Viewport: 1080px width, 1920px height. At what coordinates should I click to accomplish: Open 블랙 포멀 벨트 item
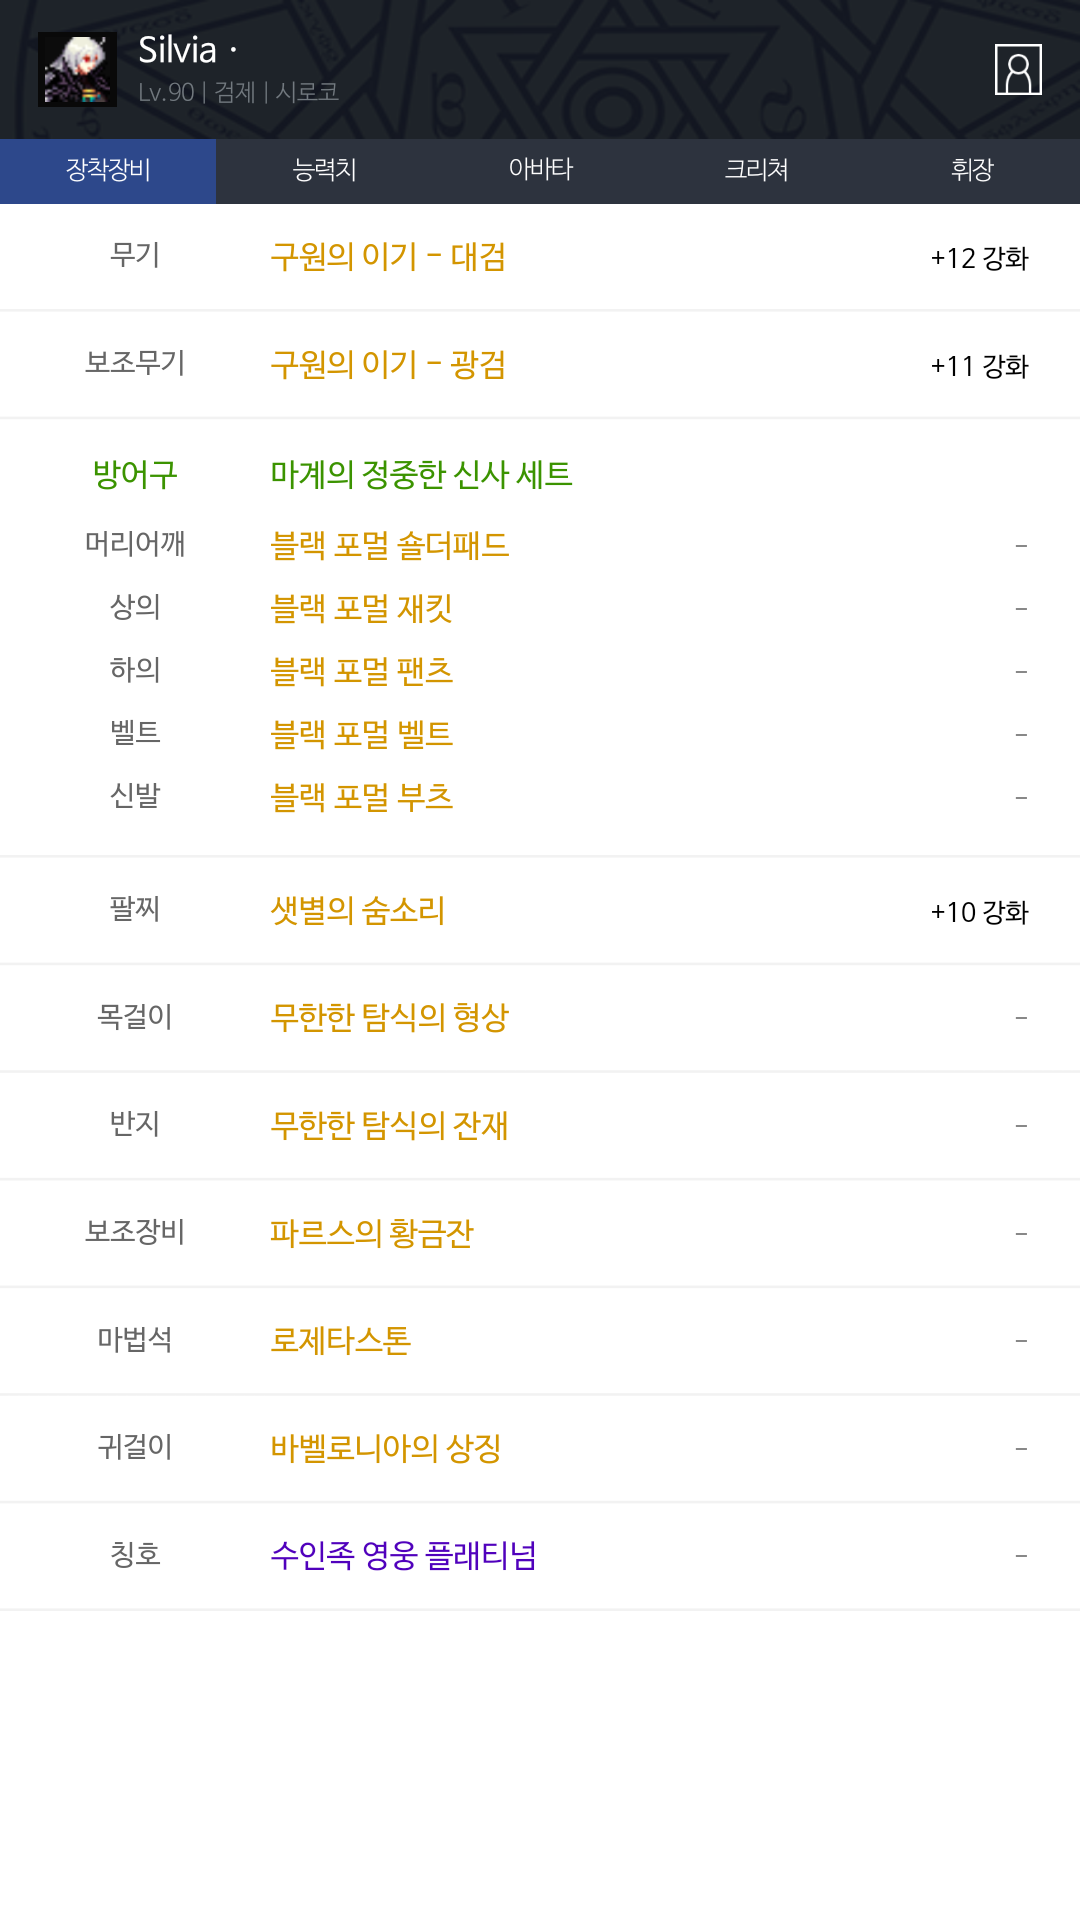(362, 734)
